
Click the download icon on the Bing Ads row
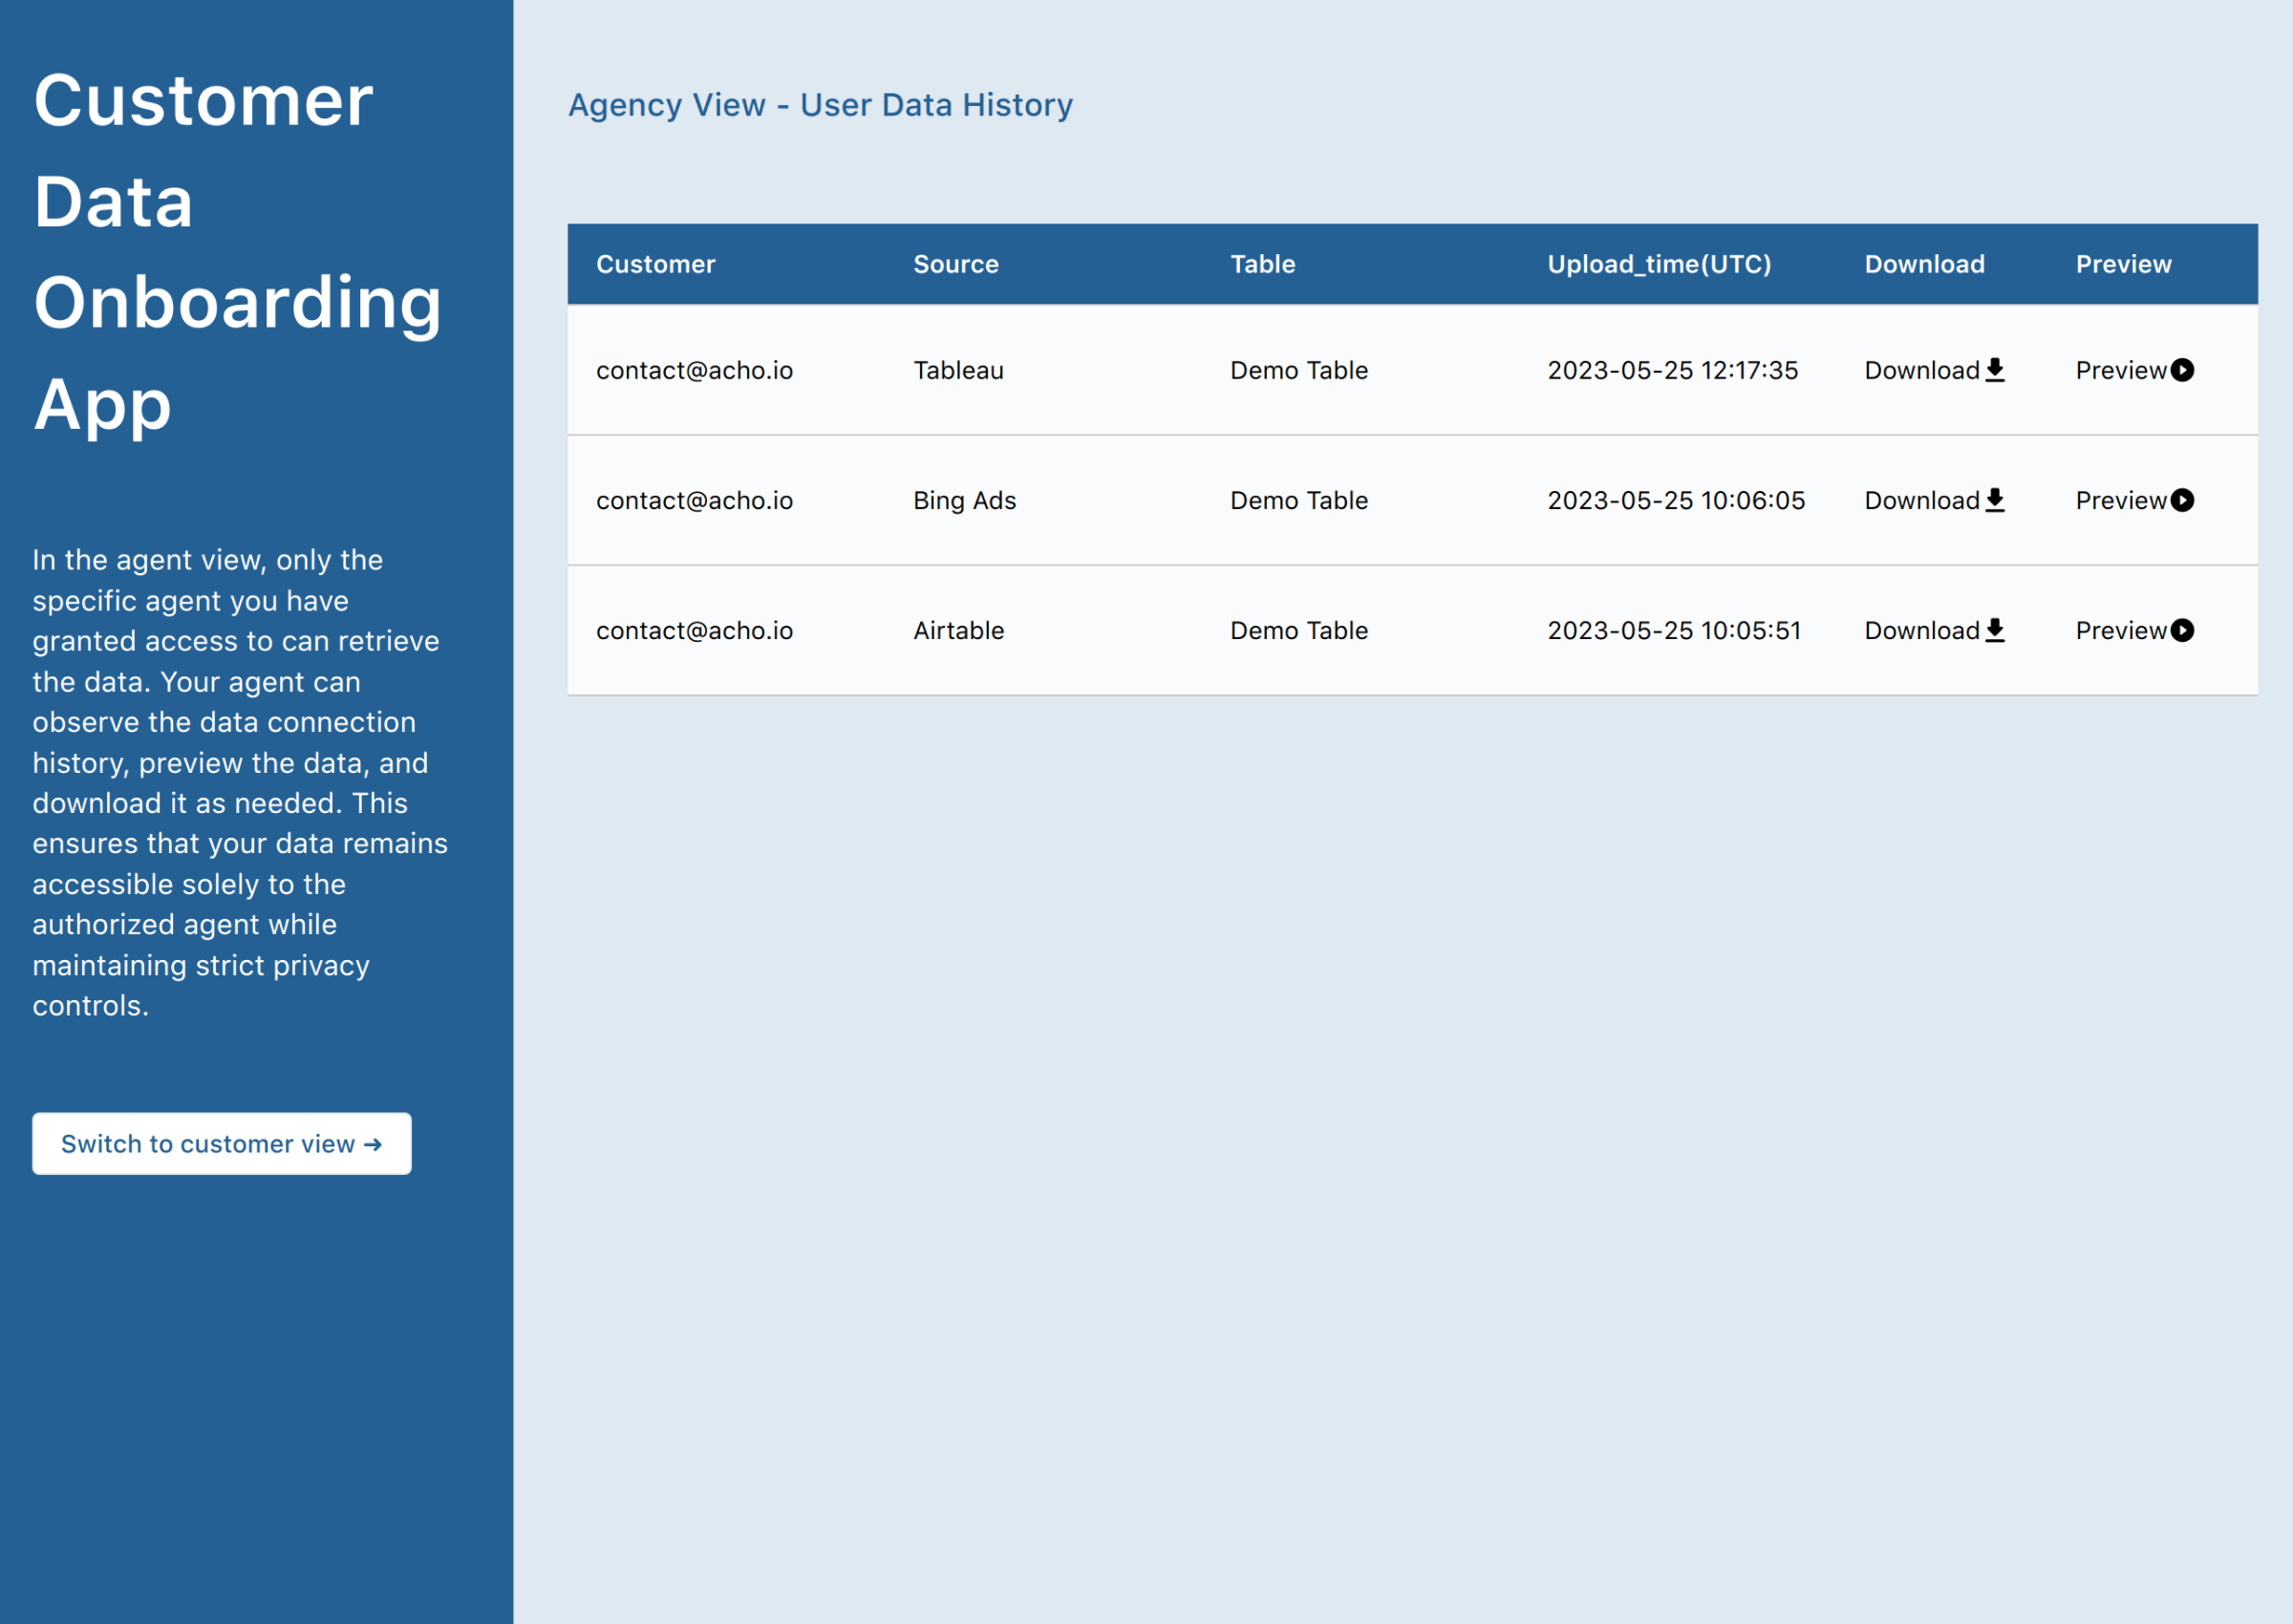click(x=1996, y=500)
